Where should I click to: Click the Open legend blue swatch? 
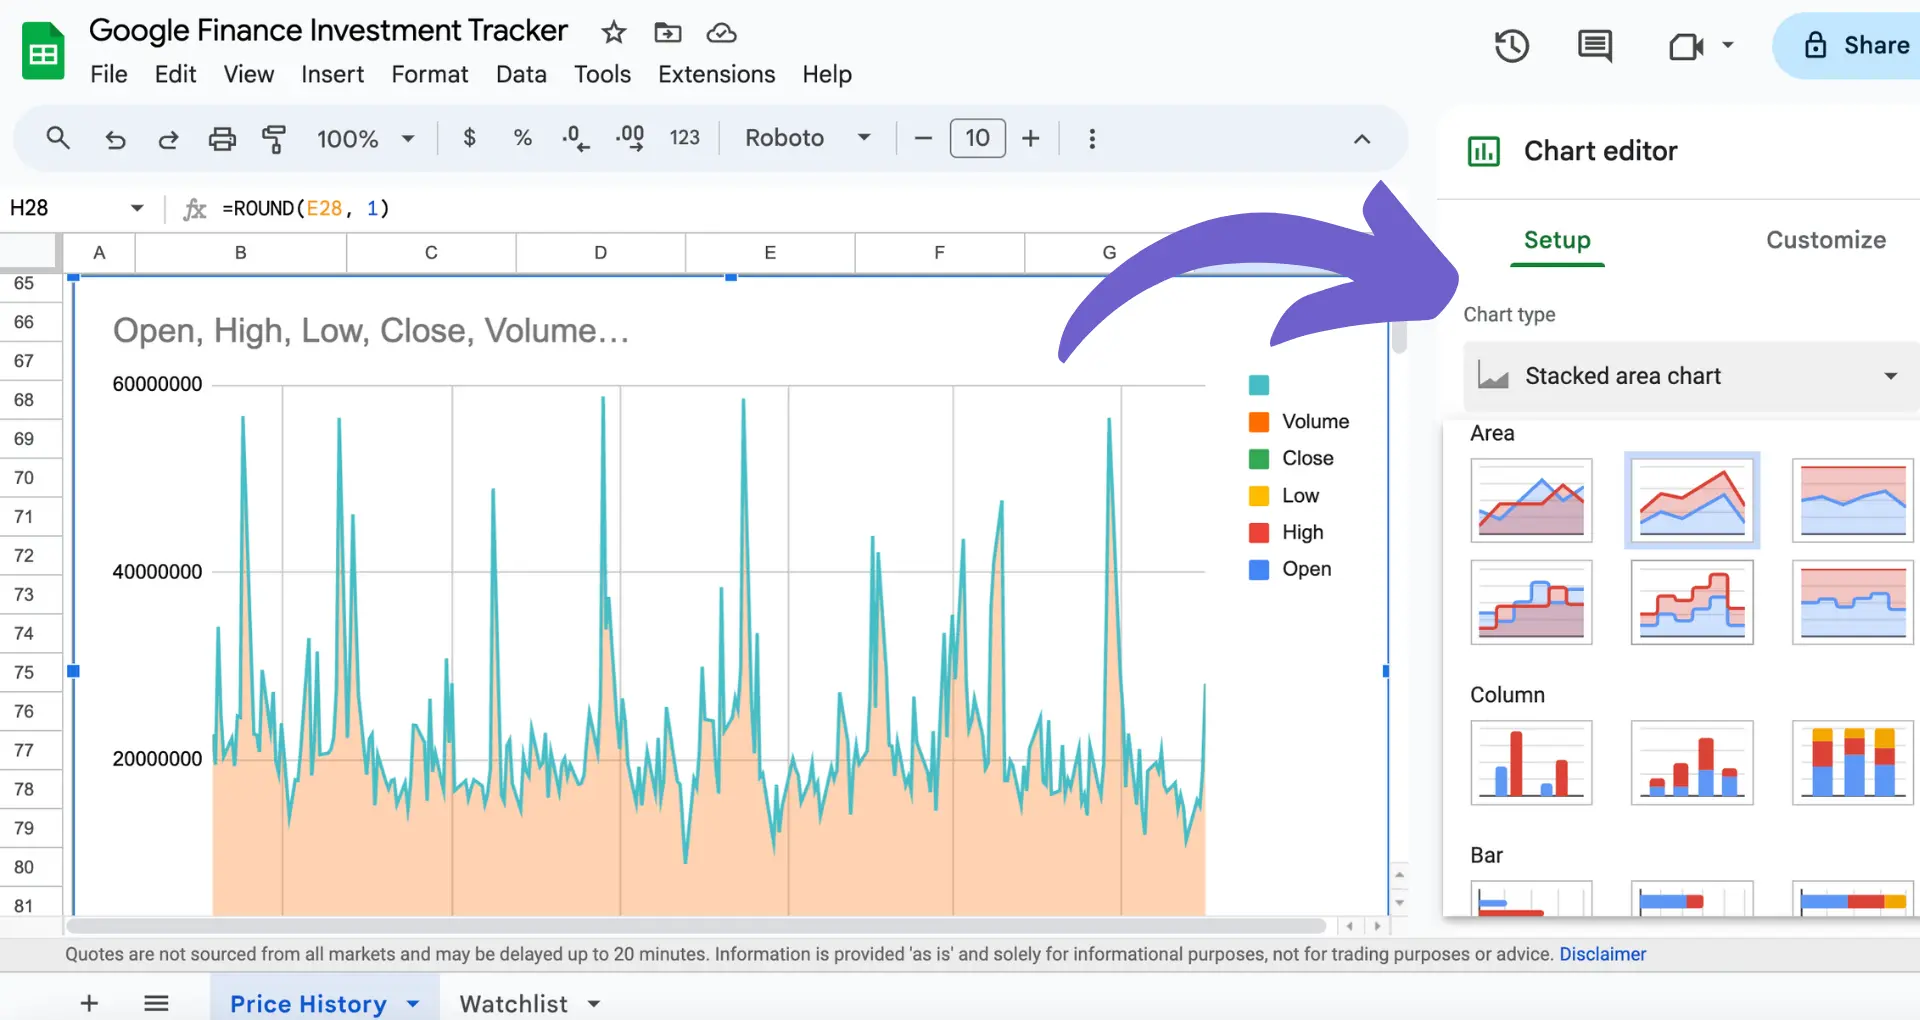click(1259, 569)
